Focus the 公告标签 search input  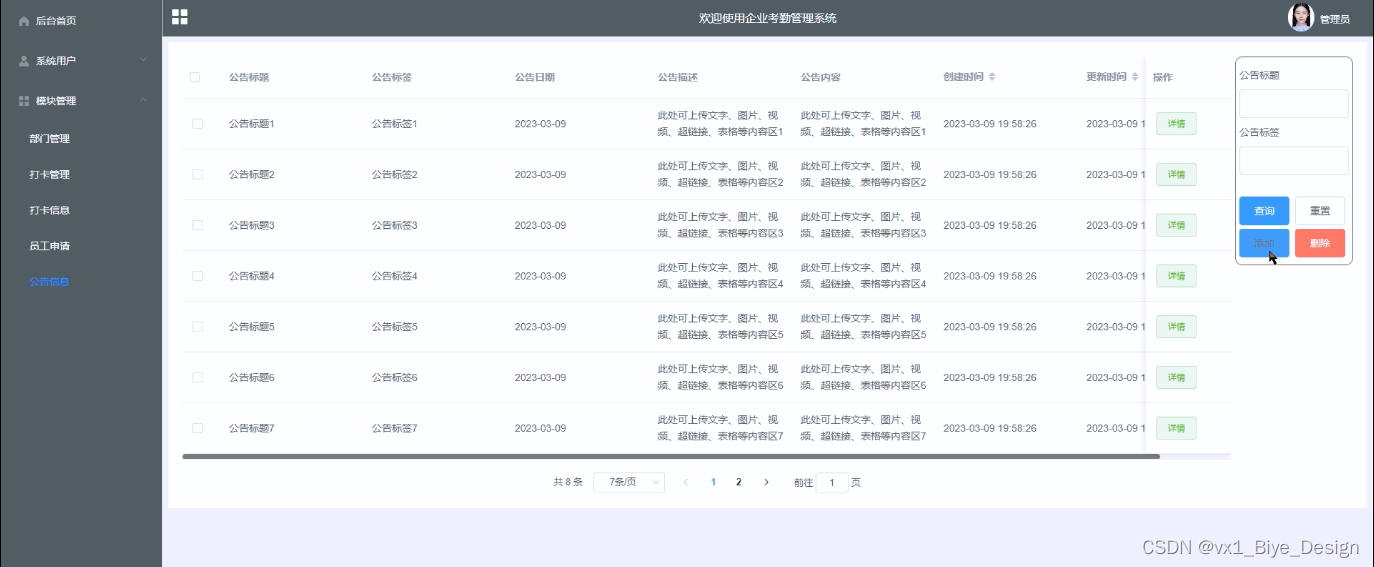[1293, 161]
